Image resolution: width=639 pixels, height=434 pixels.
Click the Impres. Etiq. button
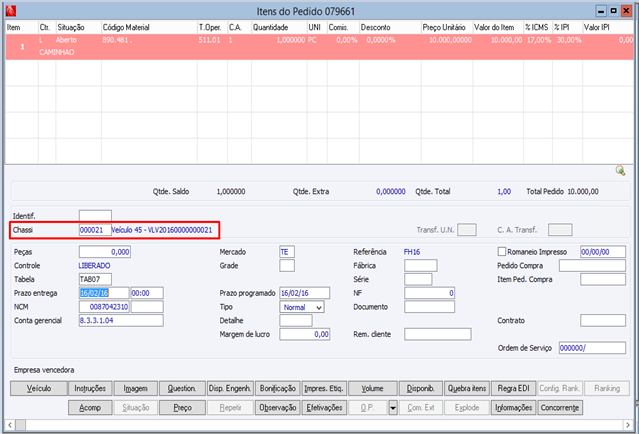click(324, 388)
